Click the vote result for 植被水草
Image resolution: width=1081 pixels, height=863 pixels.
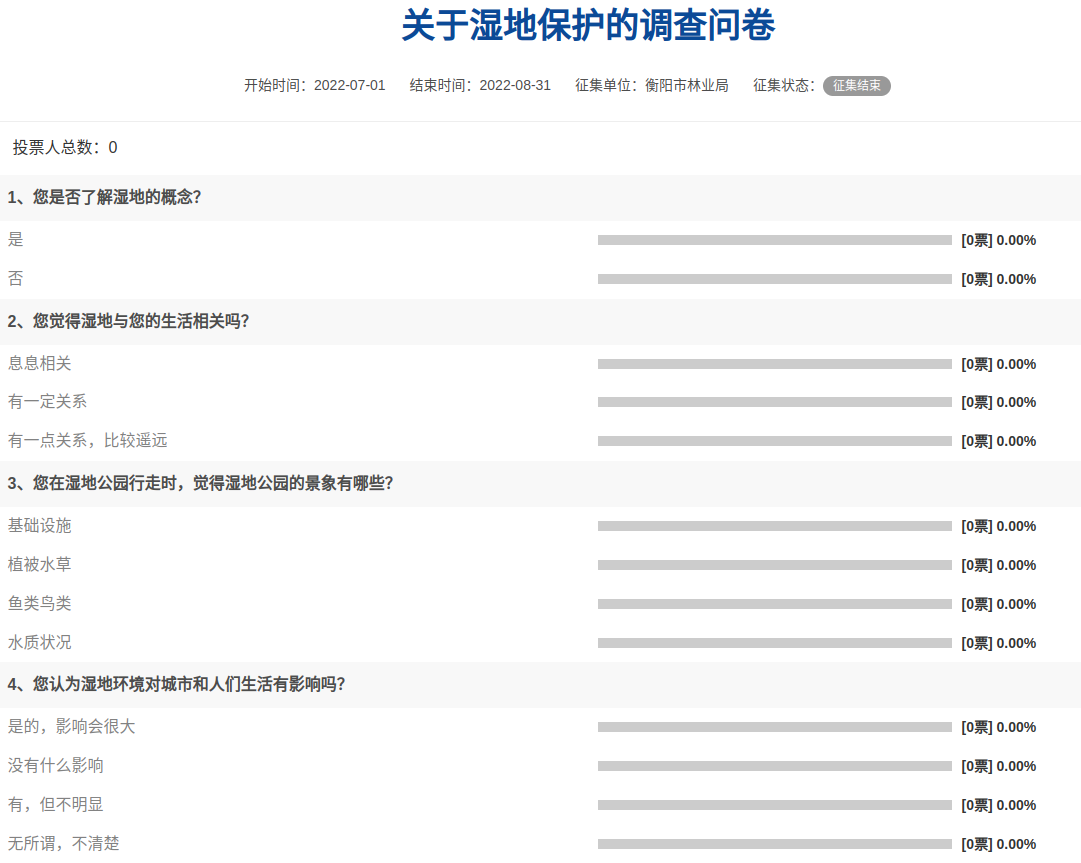(998, 565)
